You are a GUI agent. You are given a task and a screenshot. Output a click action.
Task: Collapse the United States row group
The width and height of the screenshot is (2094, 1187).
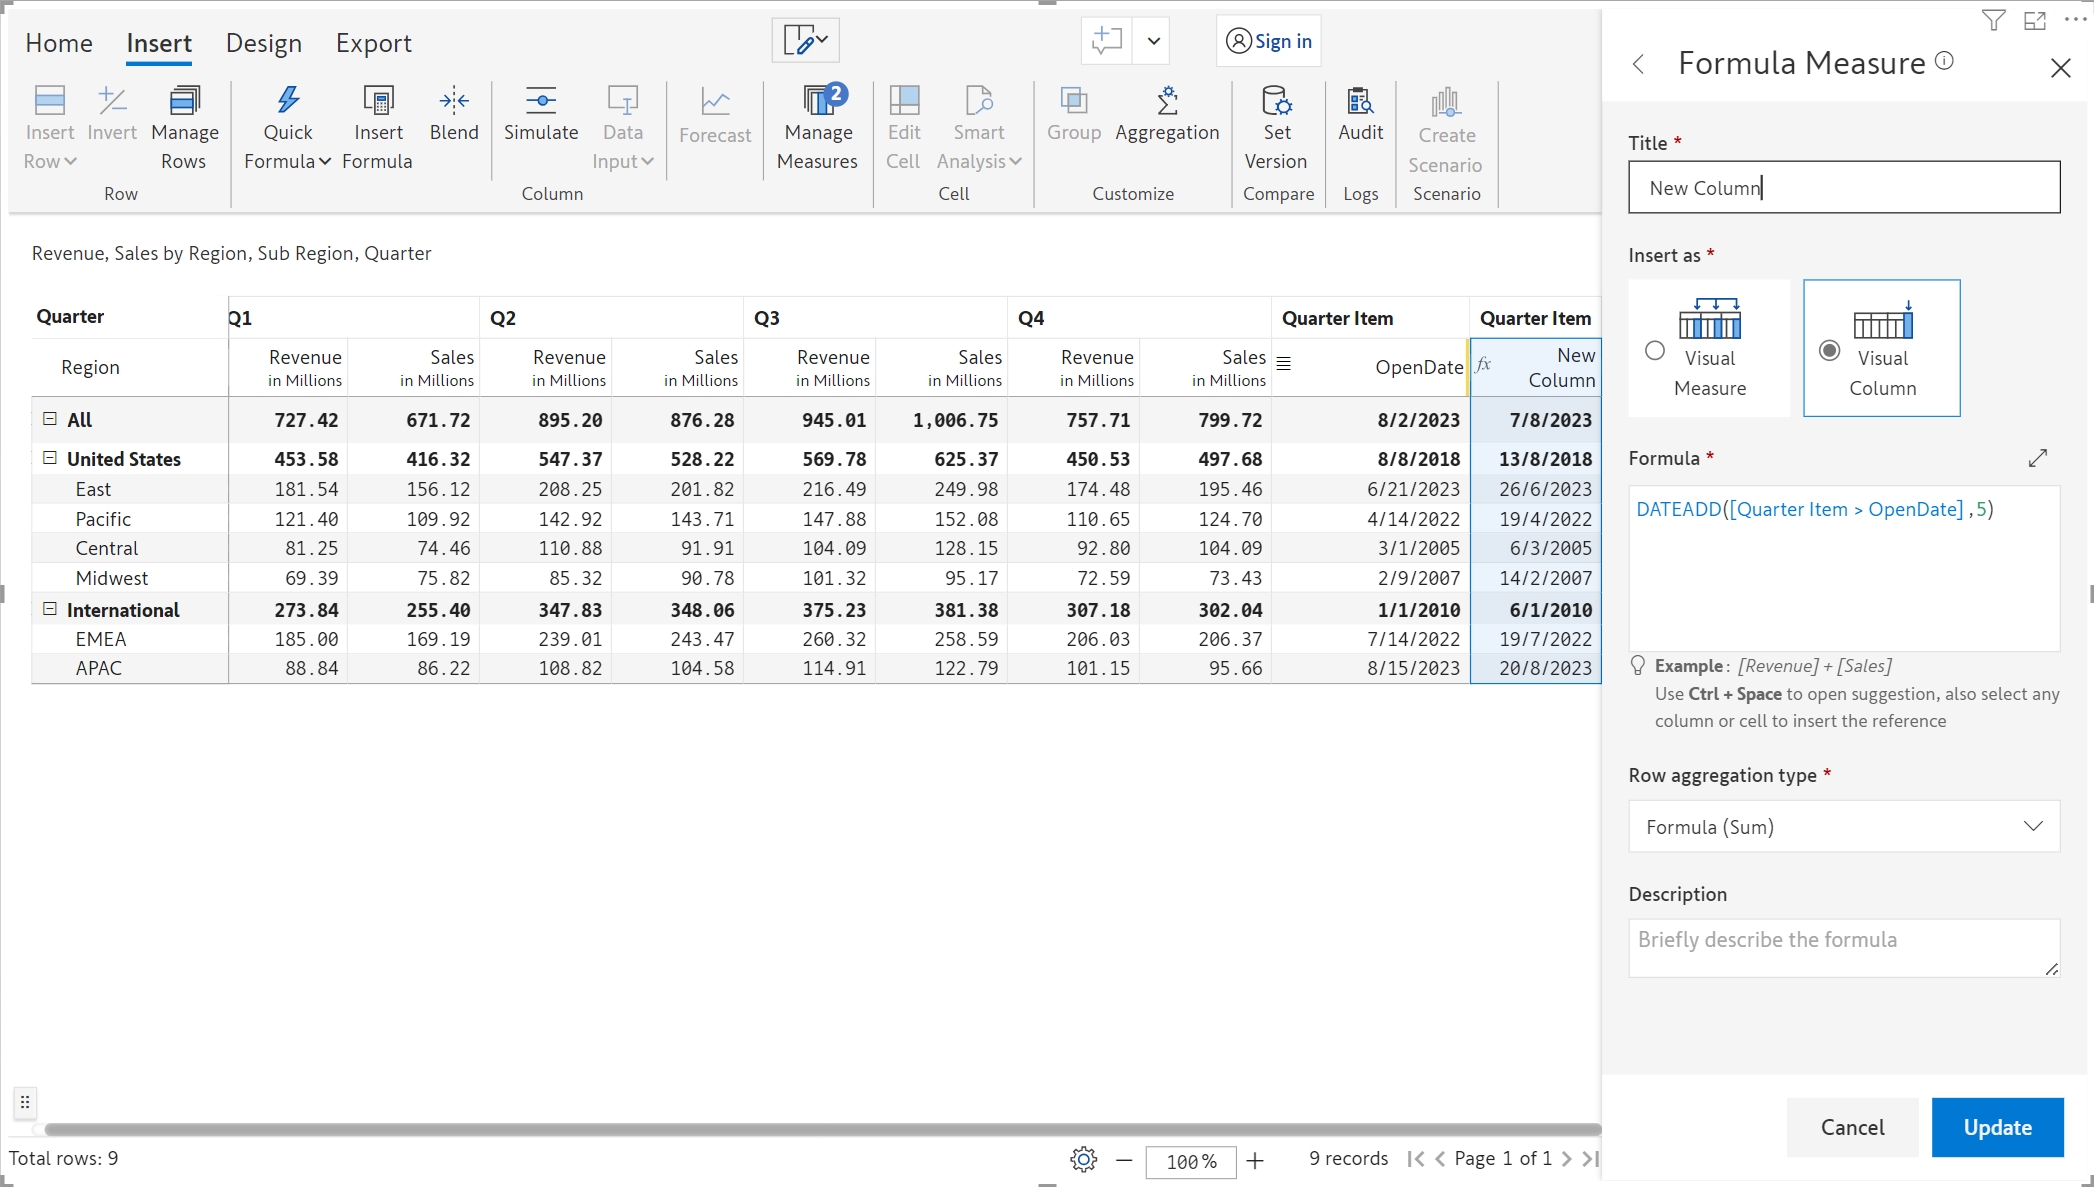pyautogui.click(x=49, y=458)
